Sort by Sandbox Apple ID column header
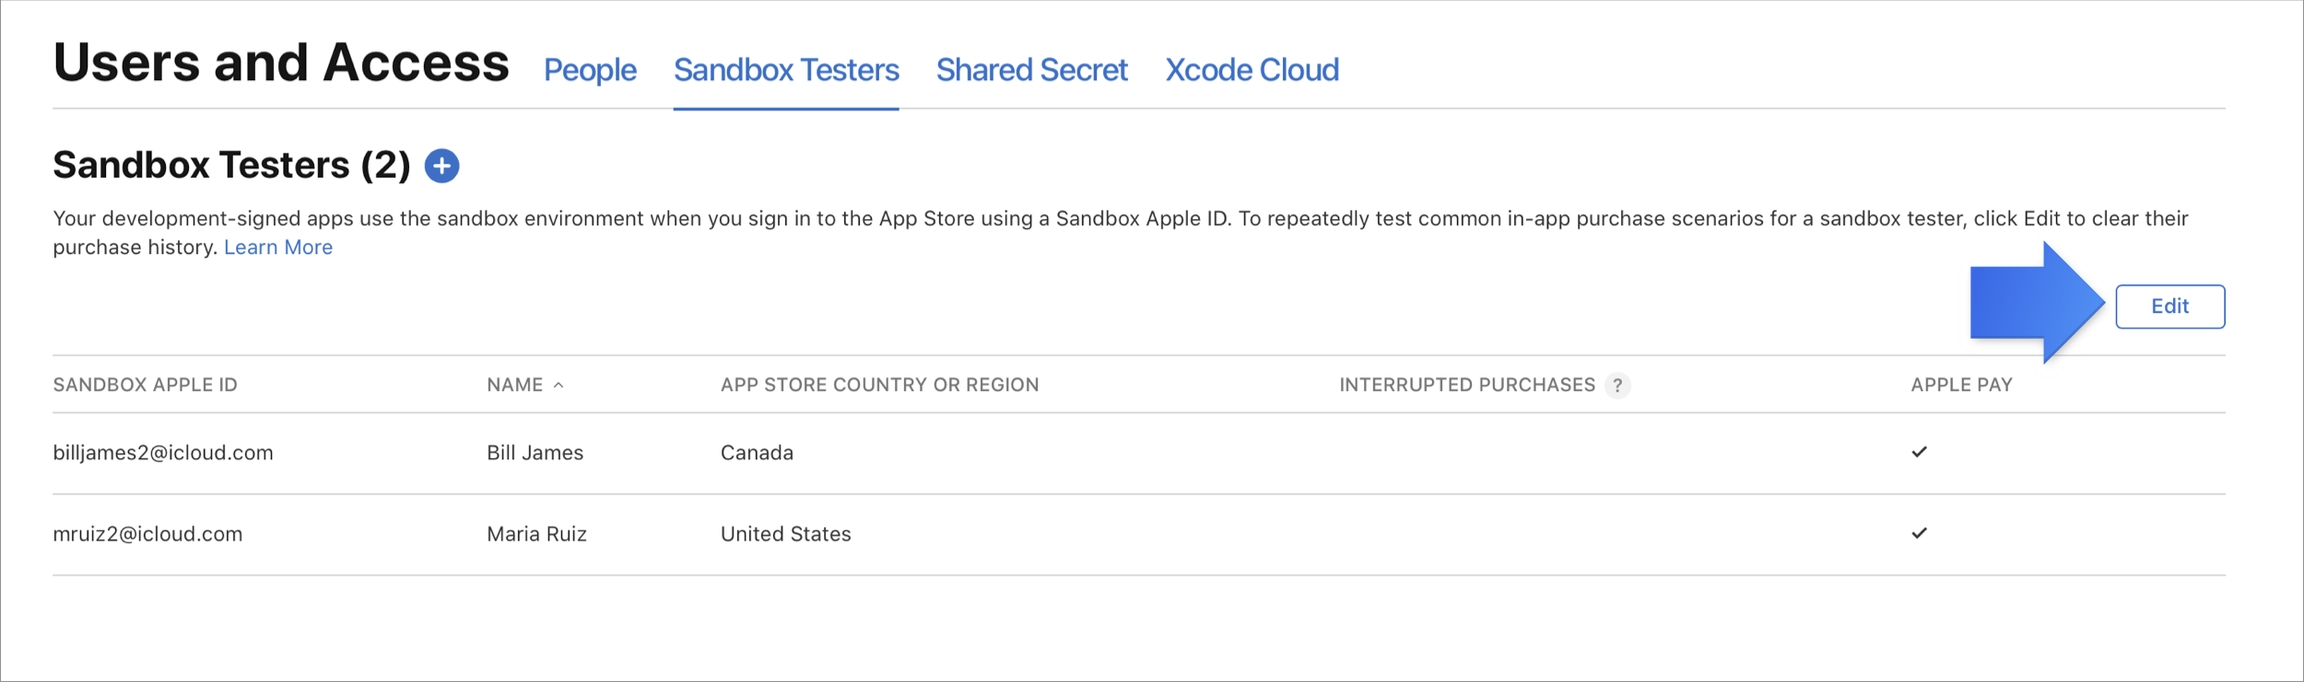This screenshot has height=682, width=2304. [145, 385]
